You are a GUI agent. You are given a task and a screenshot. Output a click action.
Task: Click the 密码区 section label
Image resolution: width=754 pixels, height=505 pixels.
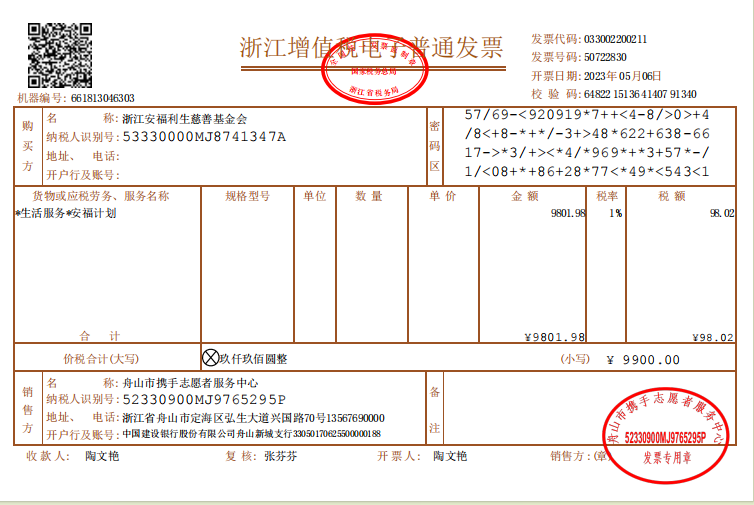434,146
